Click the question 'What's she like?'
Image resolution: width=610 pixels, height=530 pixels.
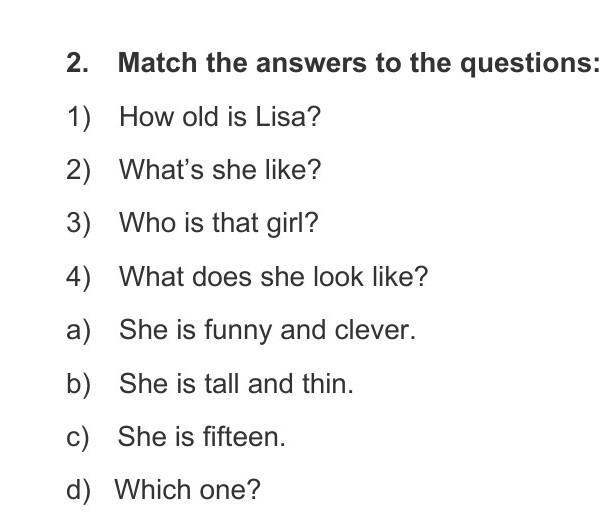pos(219,170)
